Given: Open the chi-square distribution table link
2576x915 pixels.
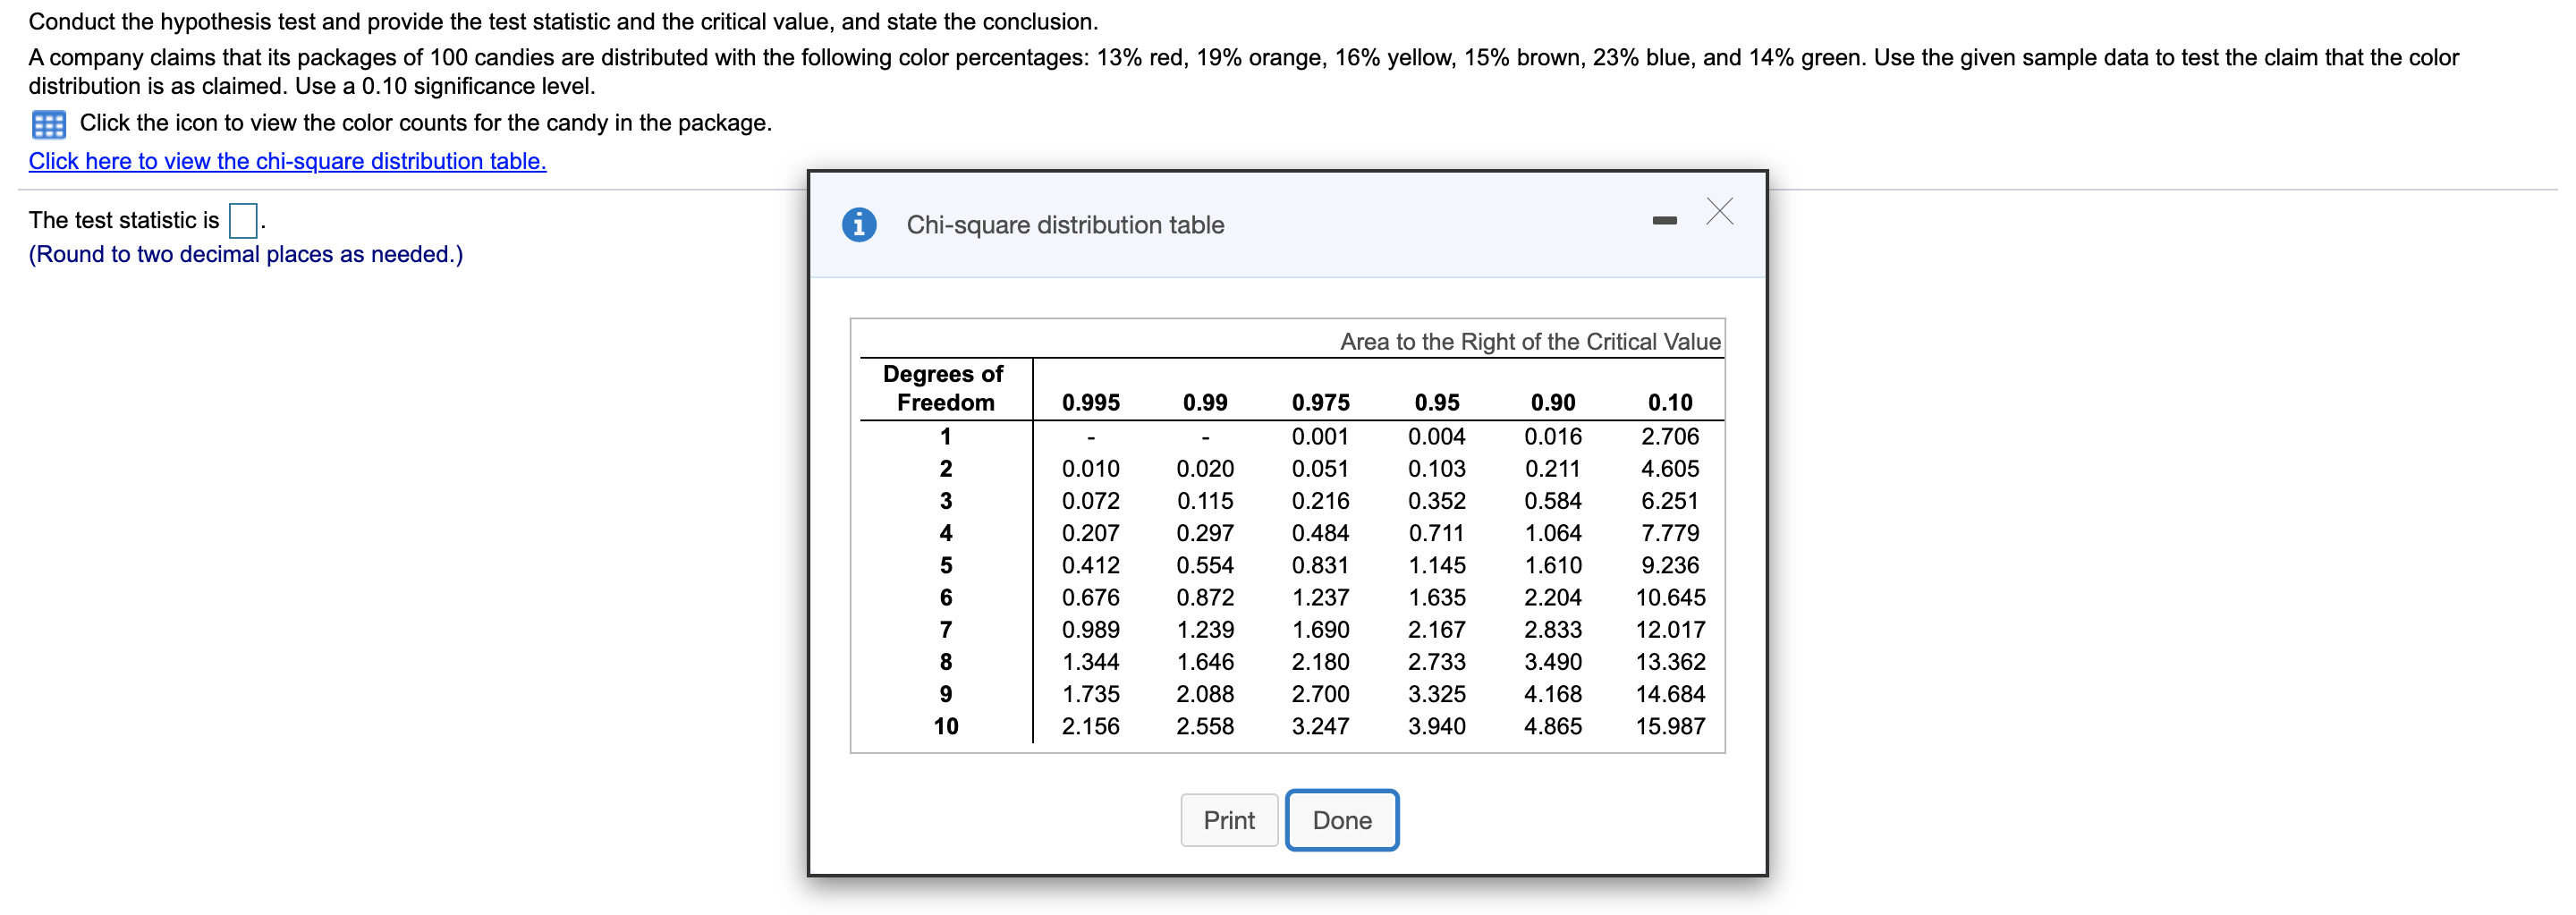Looking at the screenshot, I should coord(287,160).
